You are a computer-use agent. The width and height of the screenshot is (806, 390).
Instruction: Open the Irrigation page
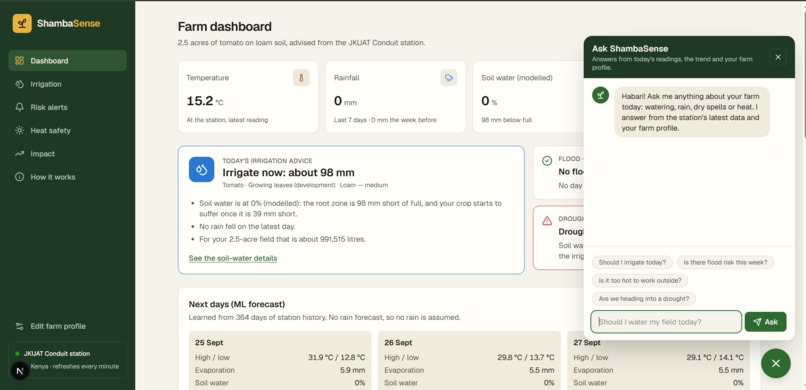point(67,84)
